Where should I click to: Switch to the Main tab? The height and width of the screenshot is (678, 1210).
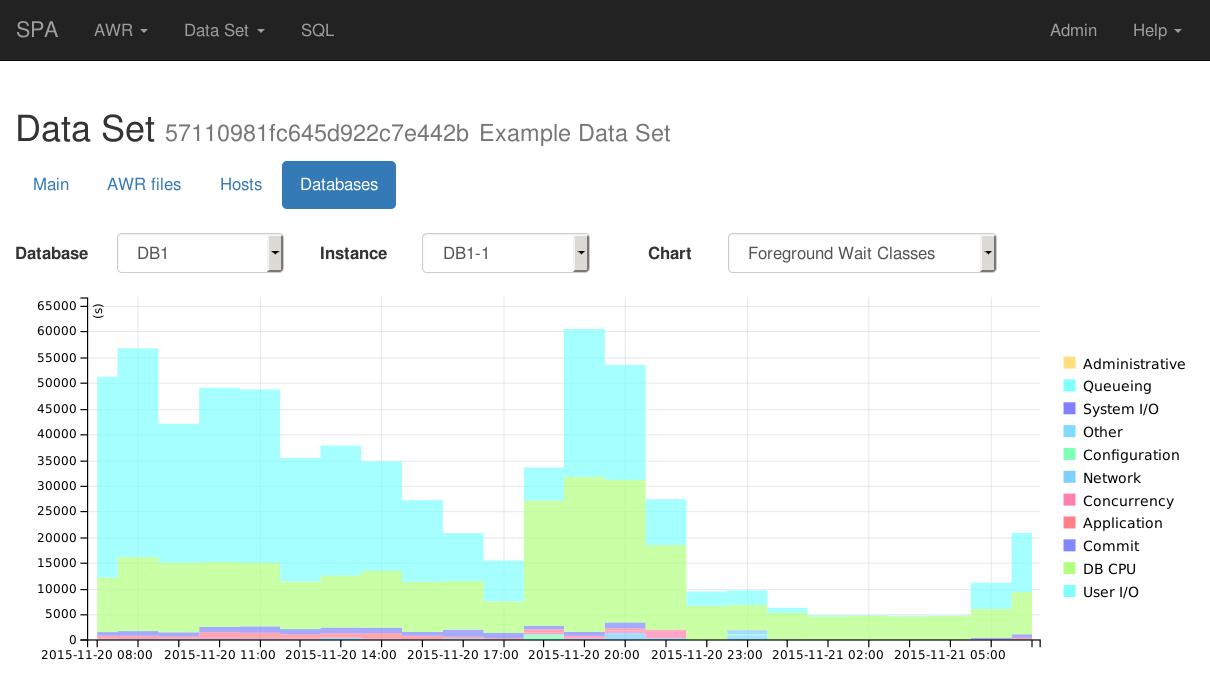tap(51, 184)
